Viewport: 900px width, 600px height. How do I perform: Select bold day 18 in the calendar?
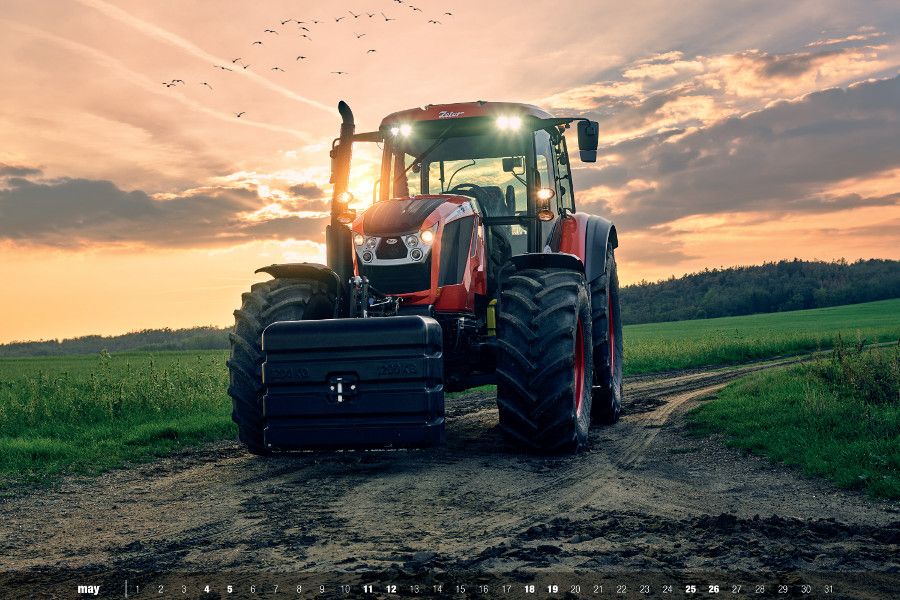[x=529, y=589]
